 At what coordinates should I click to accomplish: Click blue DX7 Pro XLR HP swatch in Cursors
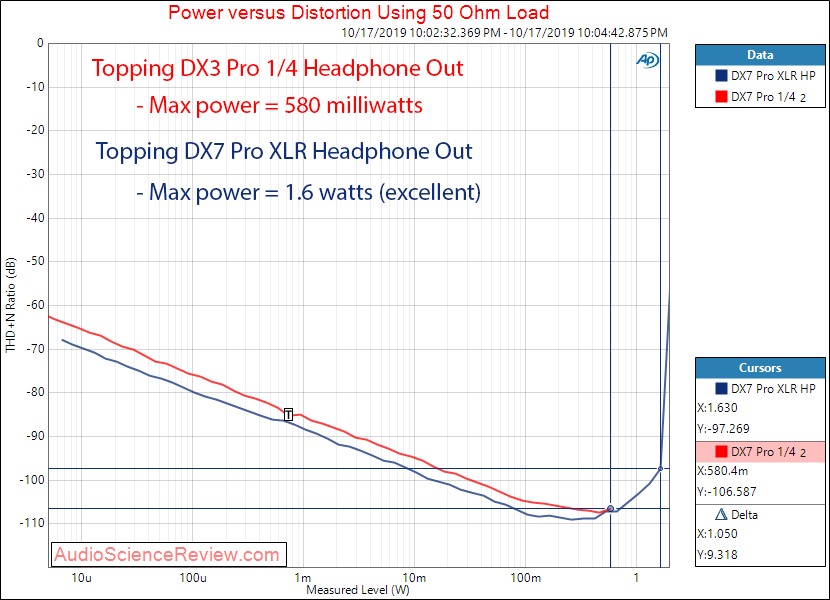(x=721, y=388)
